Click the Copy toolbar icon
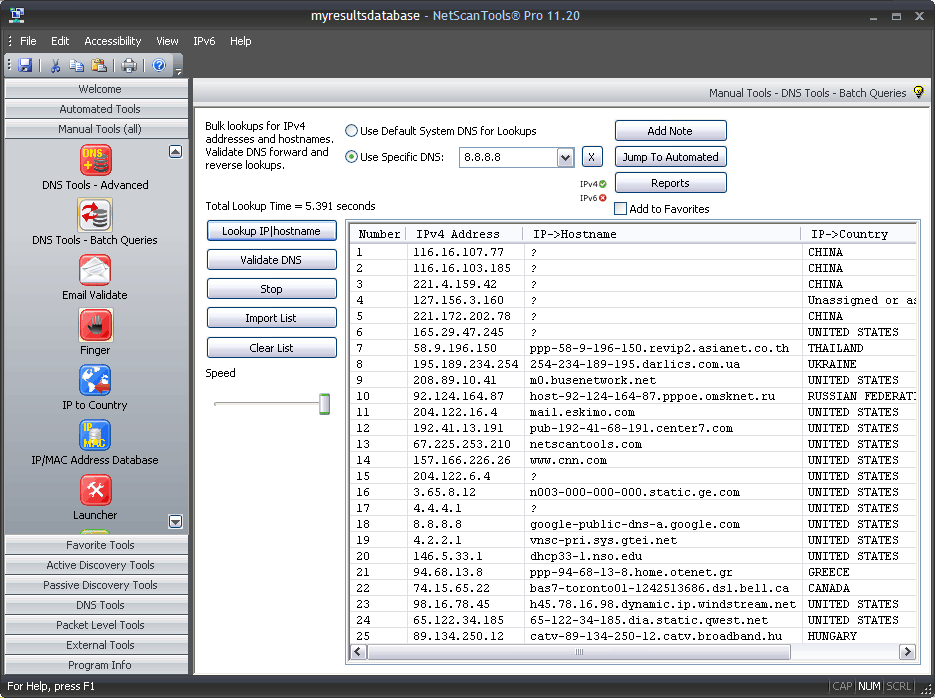The image size is (935, 698). point(76,65)
